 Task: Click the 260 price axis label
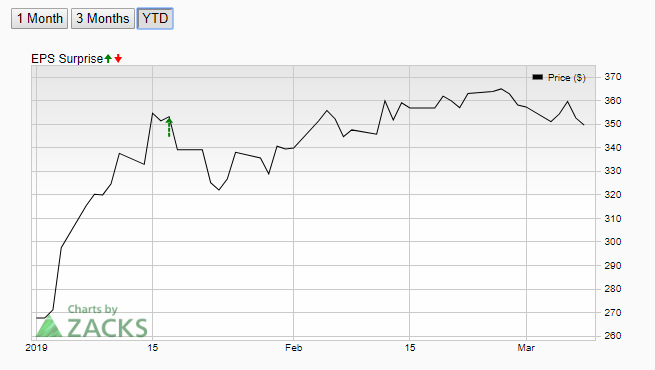point(613,336)
